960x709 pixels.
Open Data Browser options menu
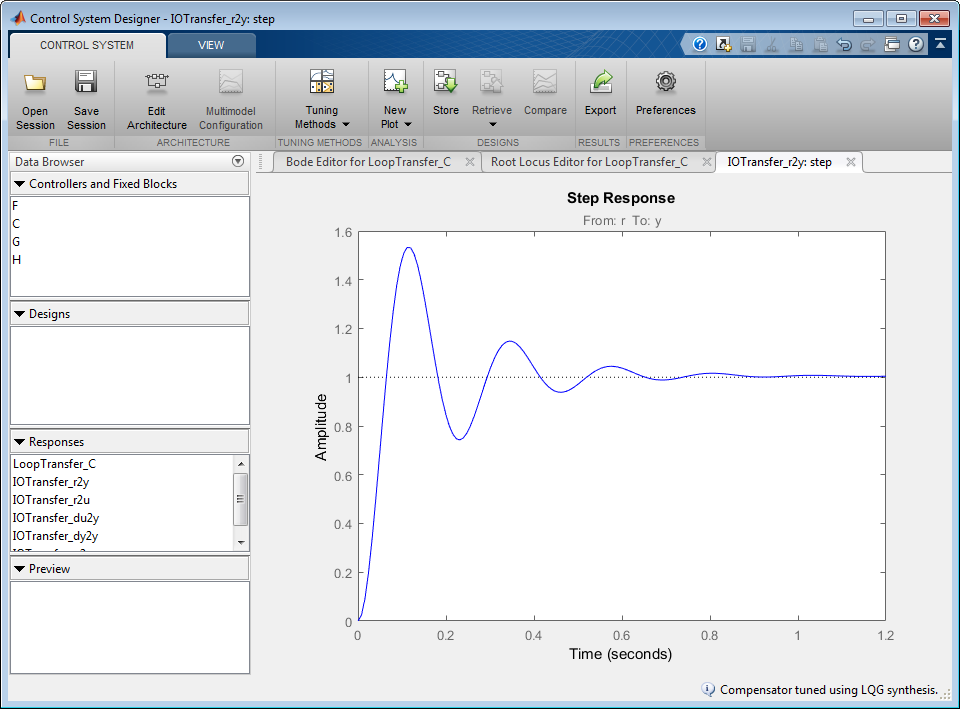pyautogui.click(x=238, y=161)
